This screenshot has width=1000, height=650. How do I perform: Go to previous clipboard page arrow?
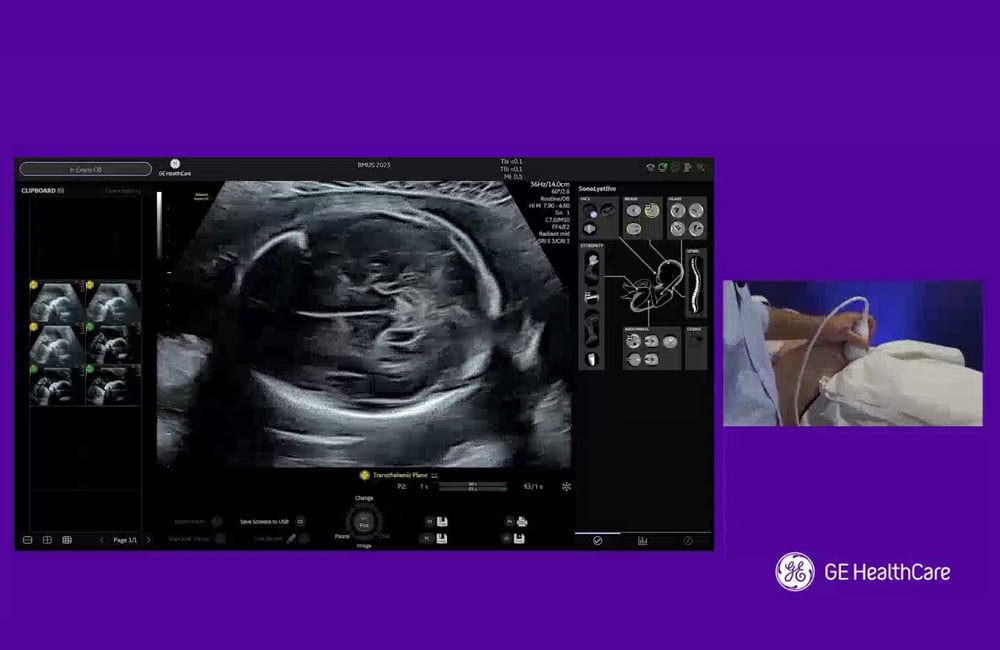(101, 540)
